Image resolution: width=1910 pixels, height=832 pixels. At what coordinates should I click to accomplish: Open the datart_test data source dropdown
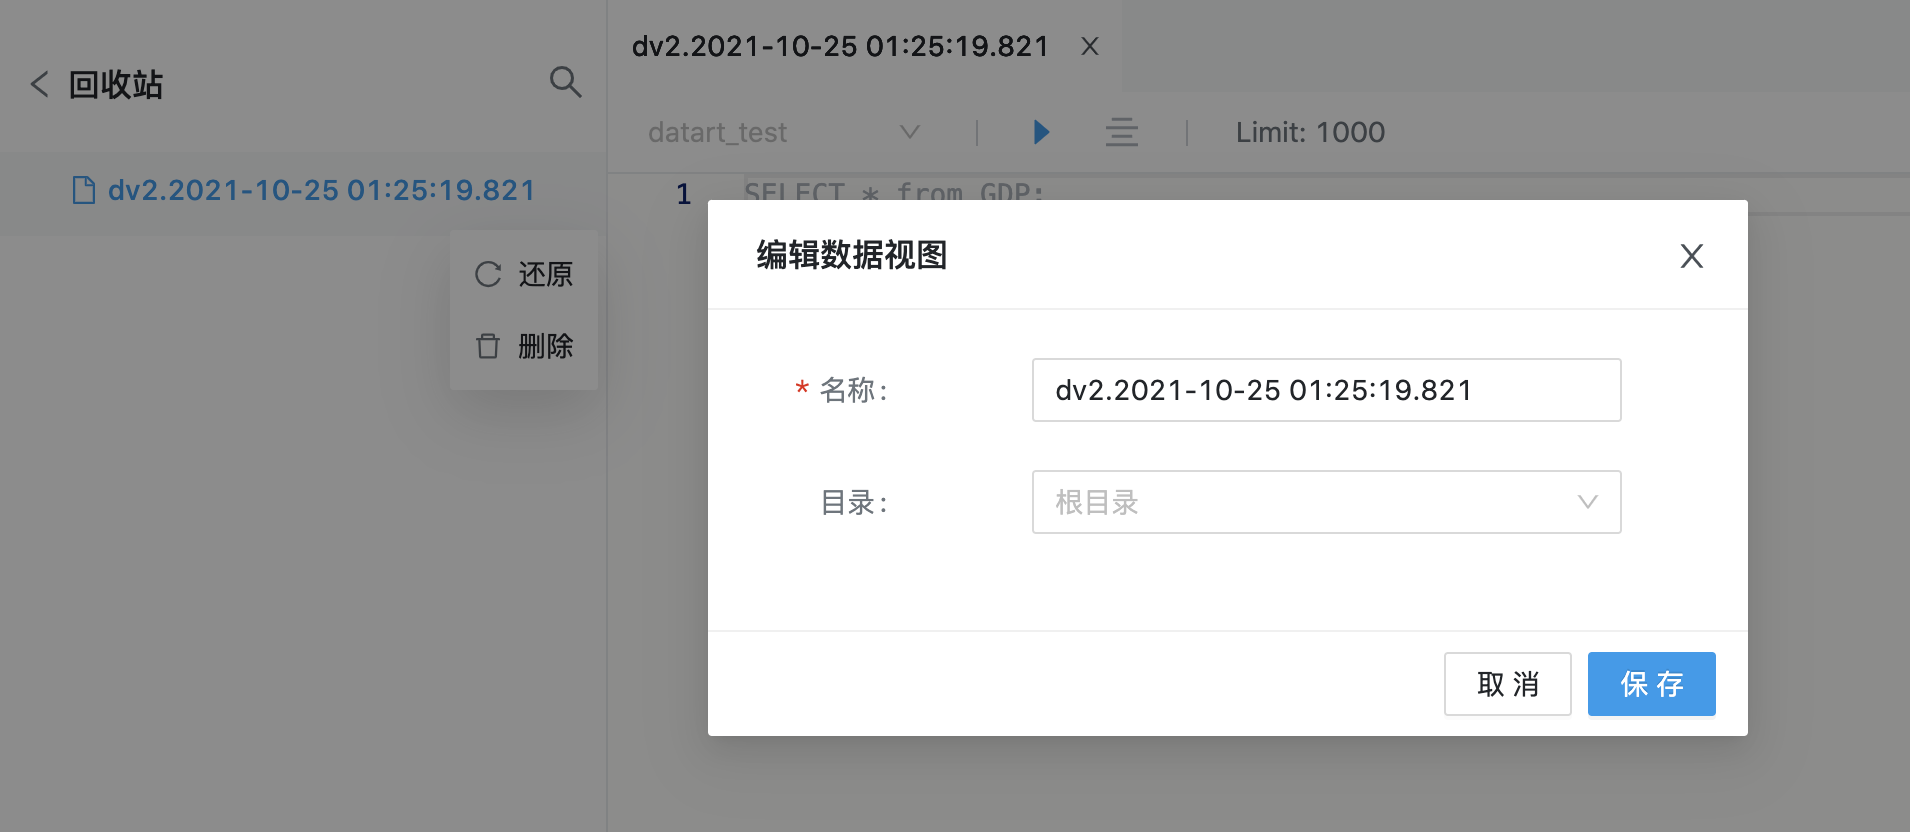pos(783,132)
